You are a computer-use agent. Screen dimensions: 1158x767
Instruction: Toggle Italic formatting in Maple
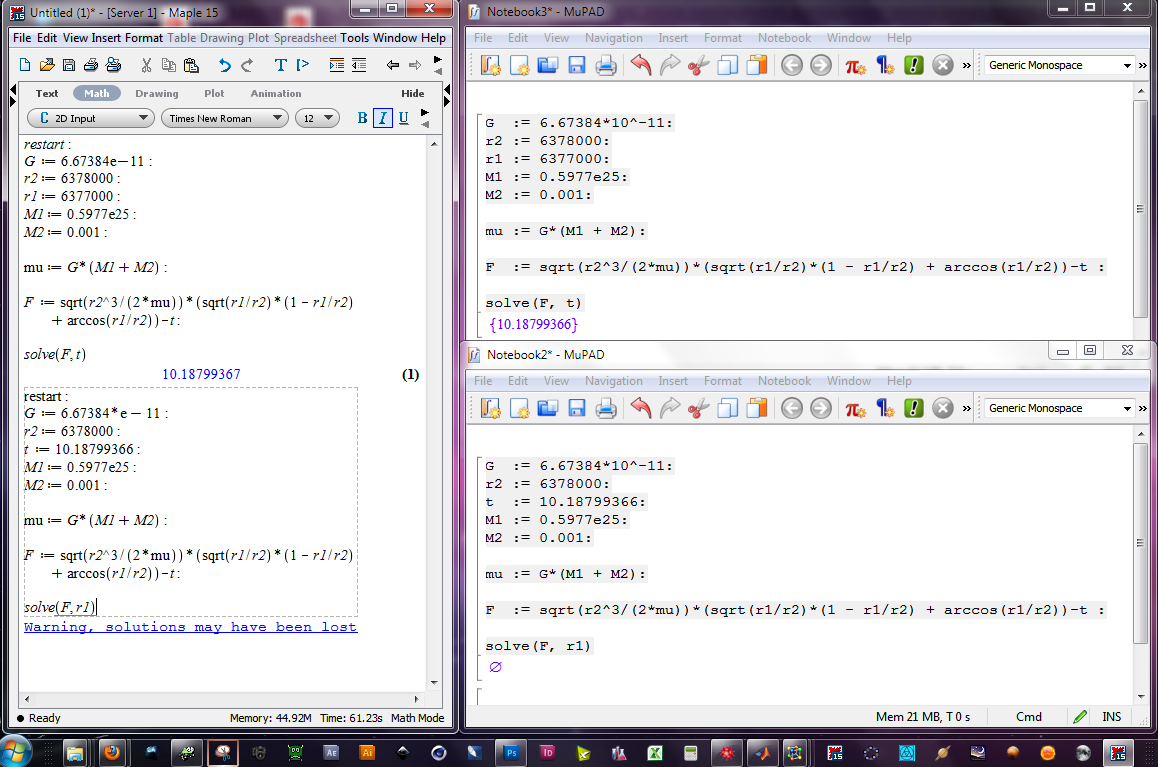coord(383,118)
